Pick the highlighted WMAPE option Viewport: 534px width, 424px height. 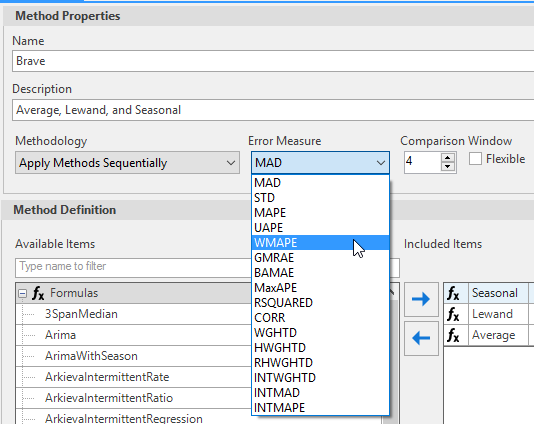pos(320,243)
